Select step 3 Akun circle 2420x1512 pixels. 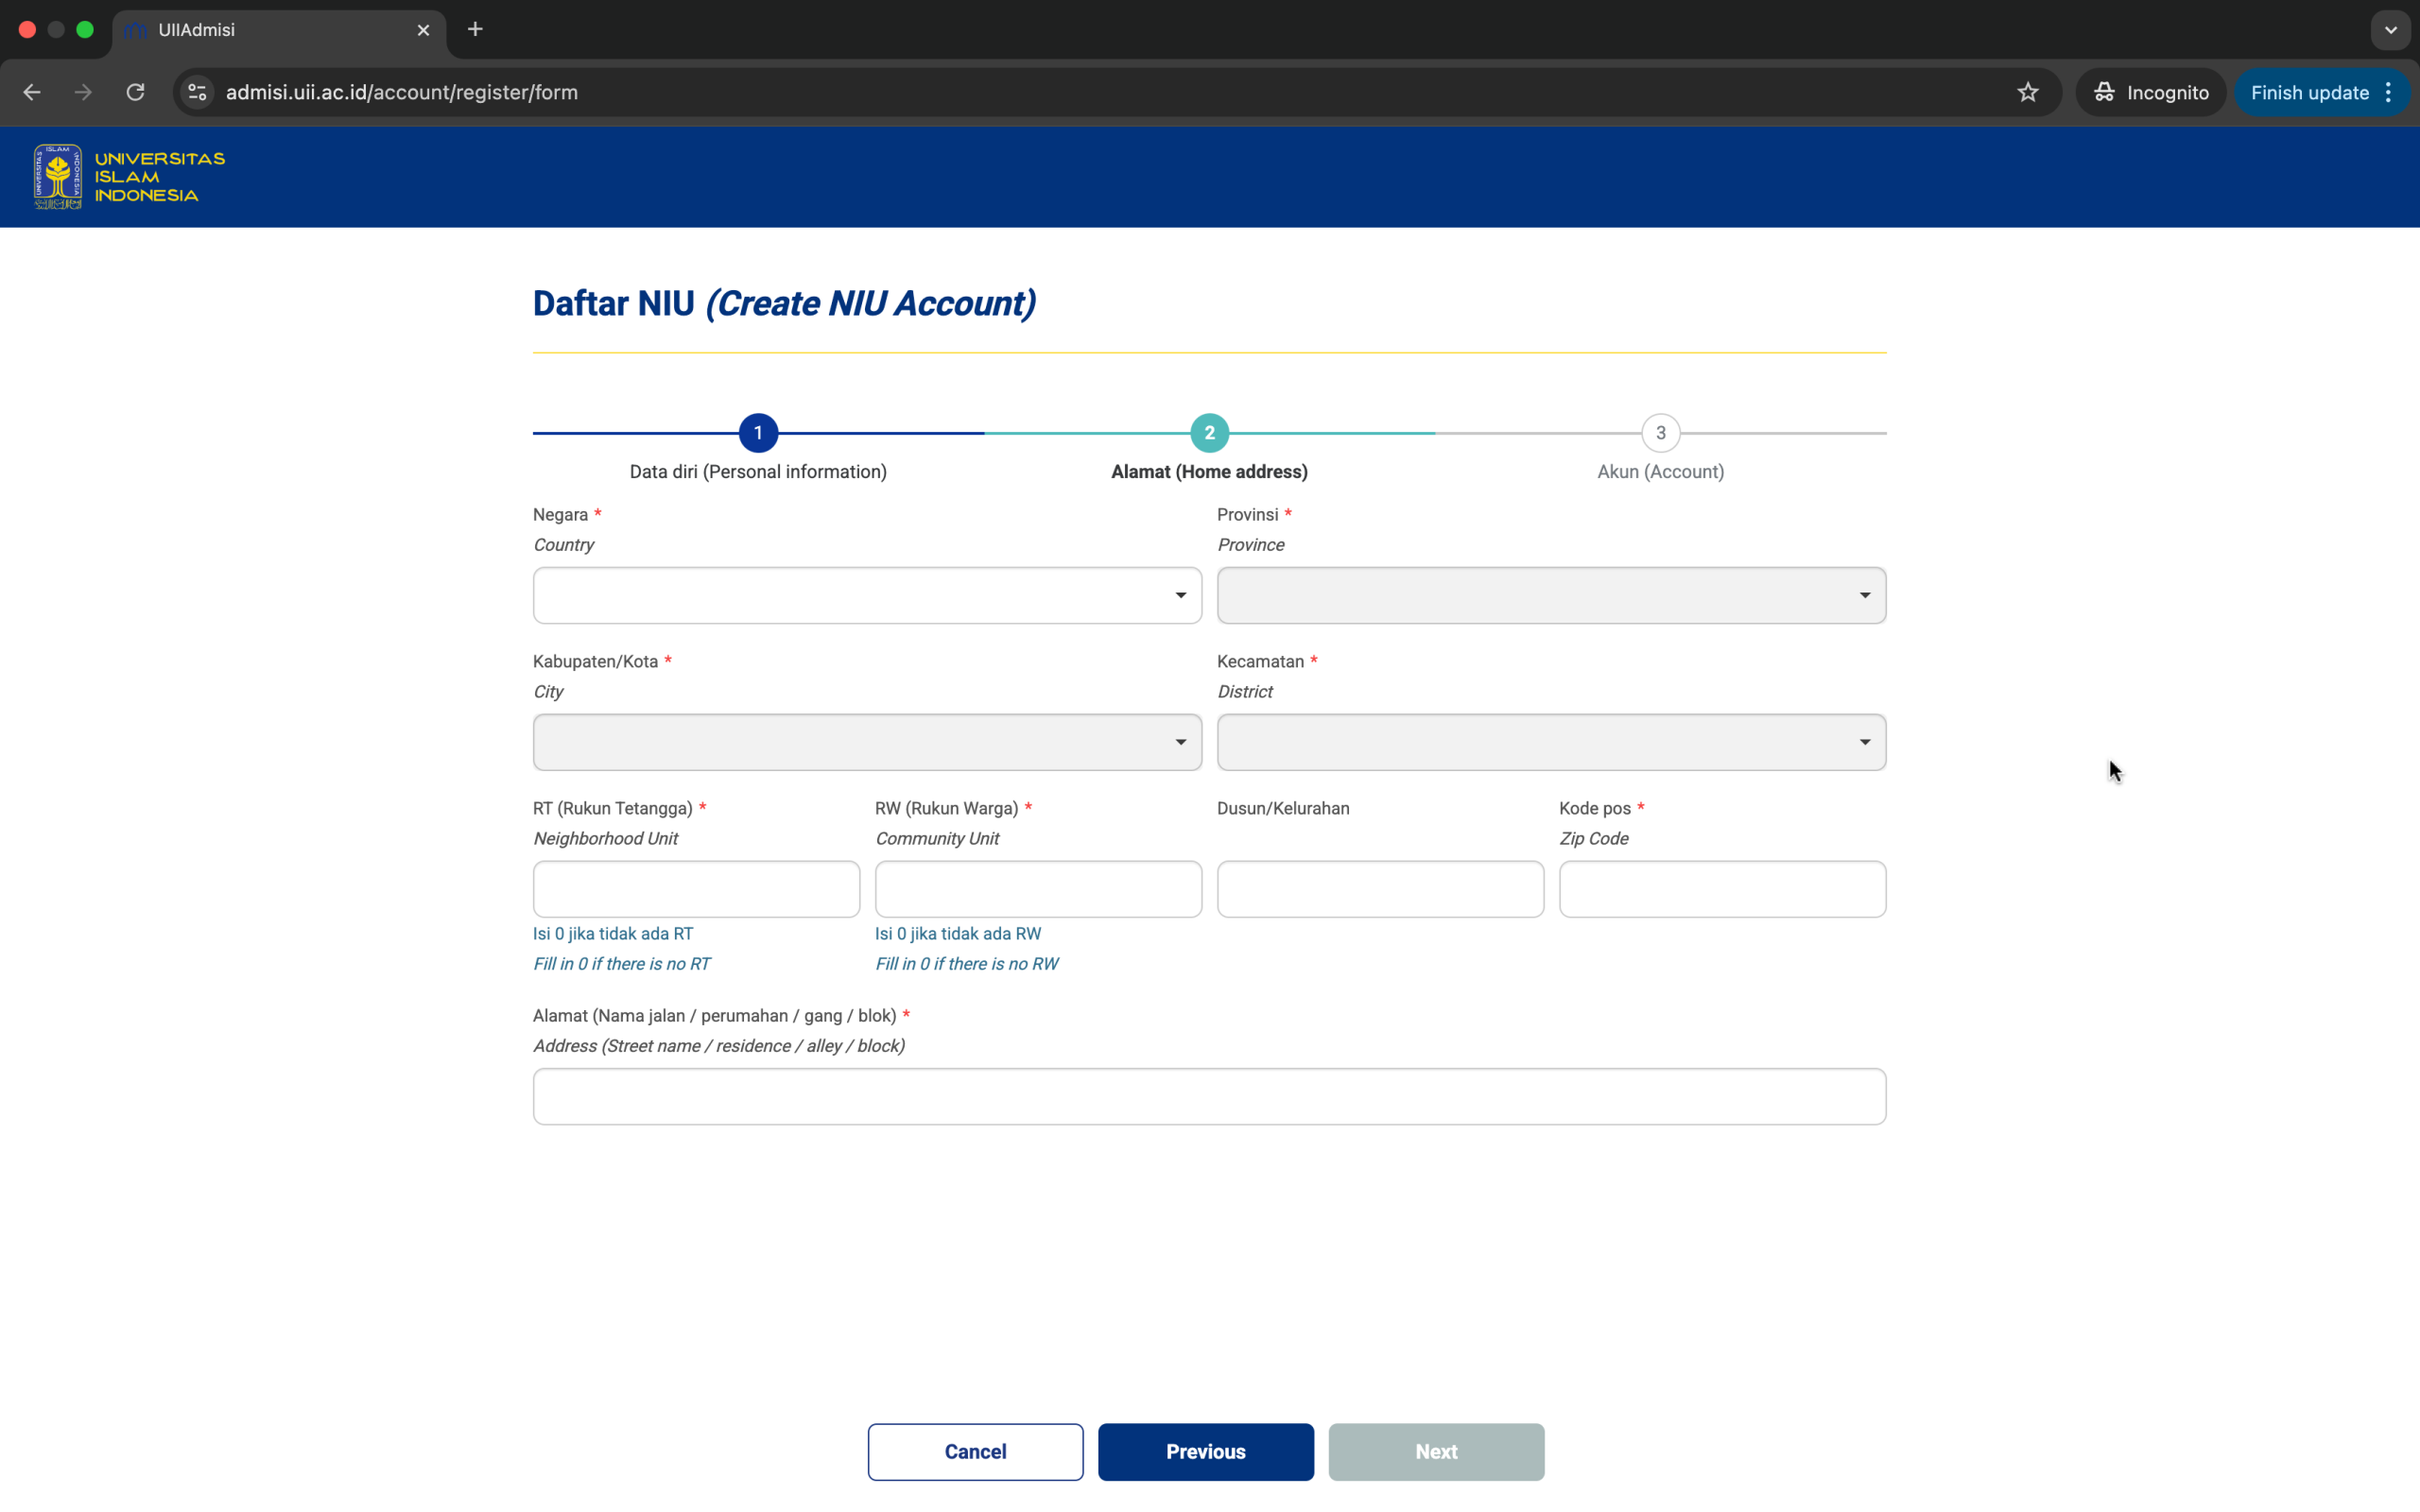(x=1660, y=433)
